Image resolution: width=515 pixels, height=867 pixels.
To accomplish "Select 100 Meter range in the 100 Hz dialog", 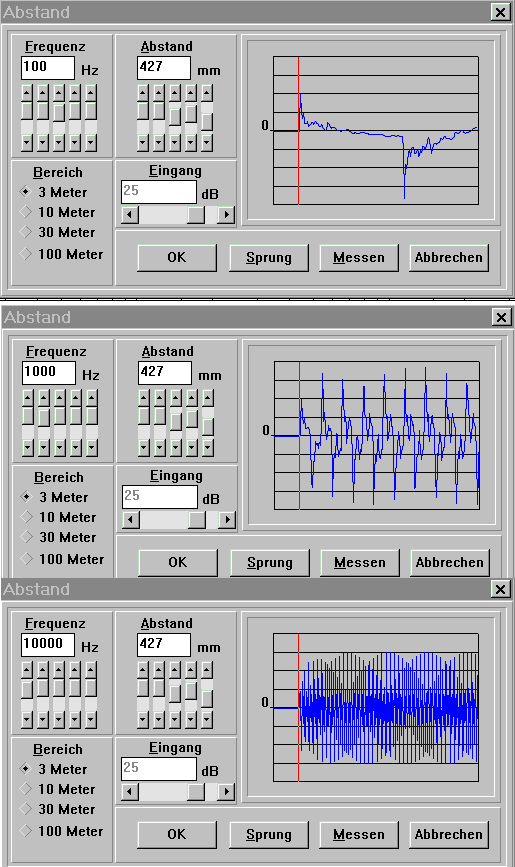I will [61, 254].
